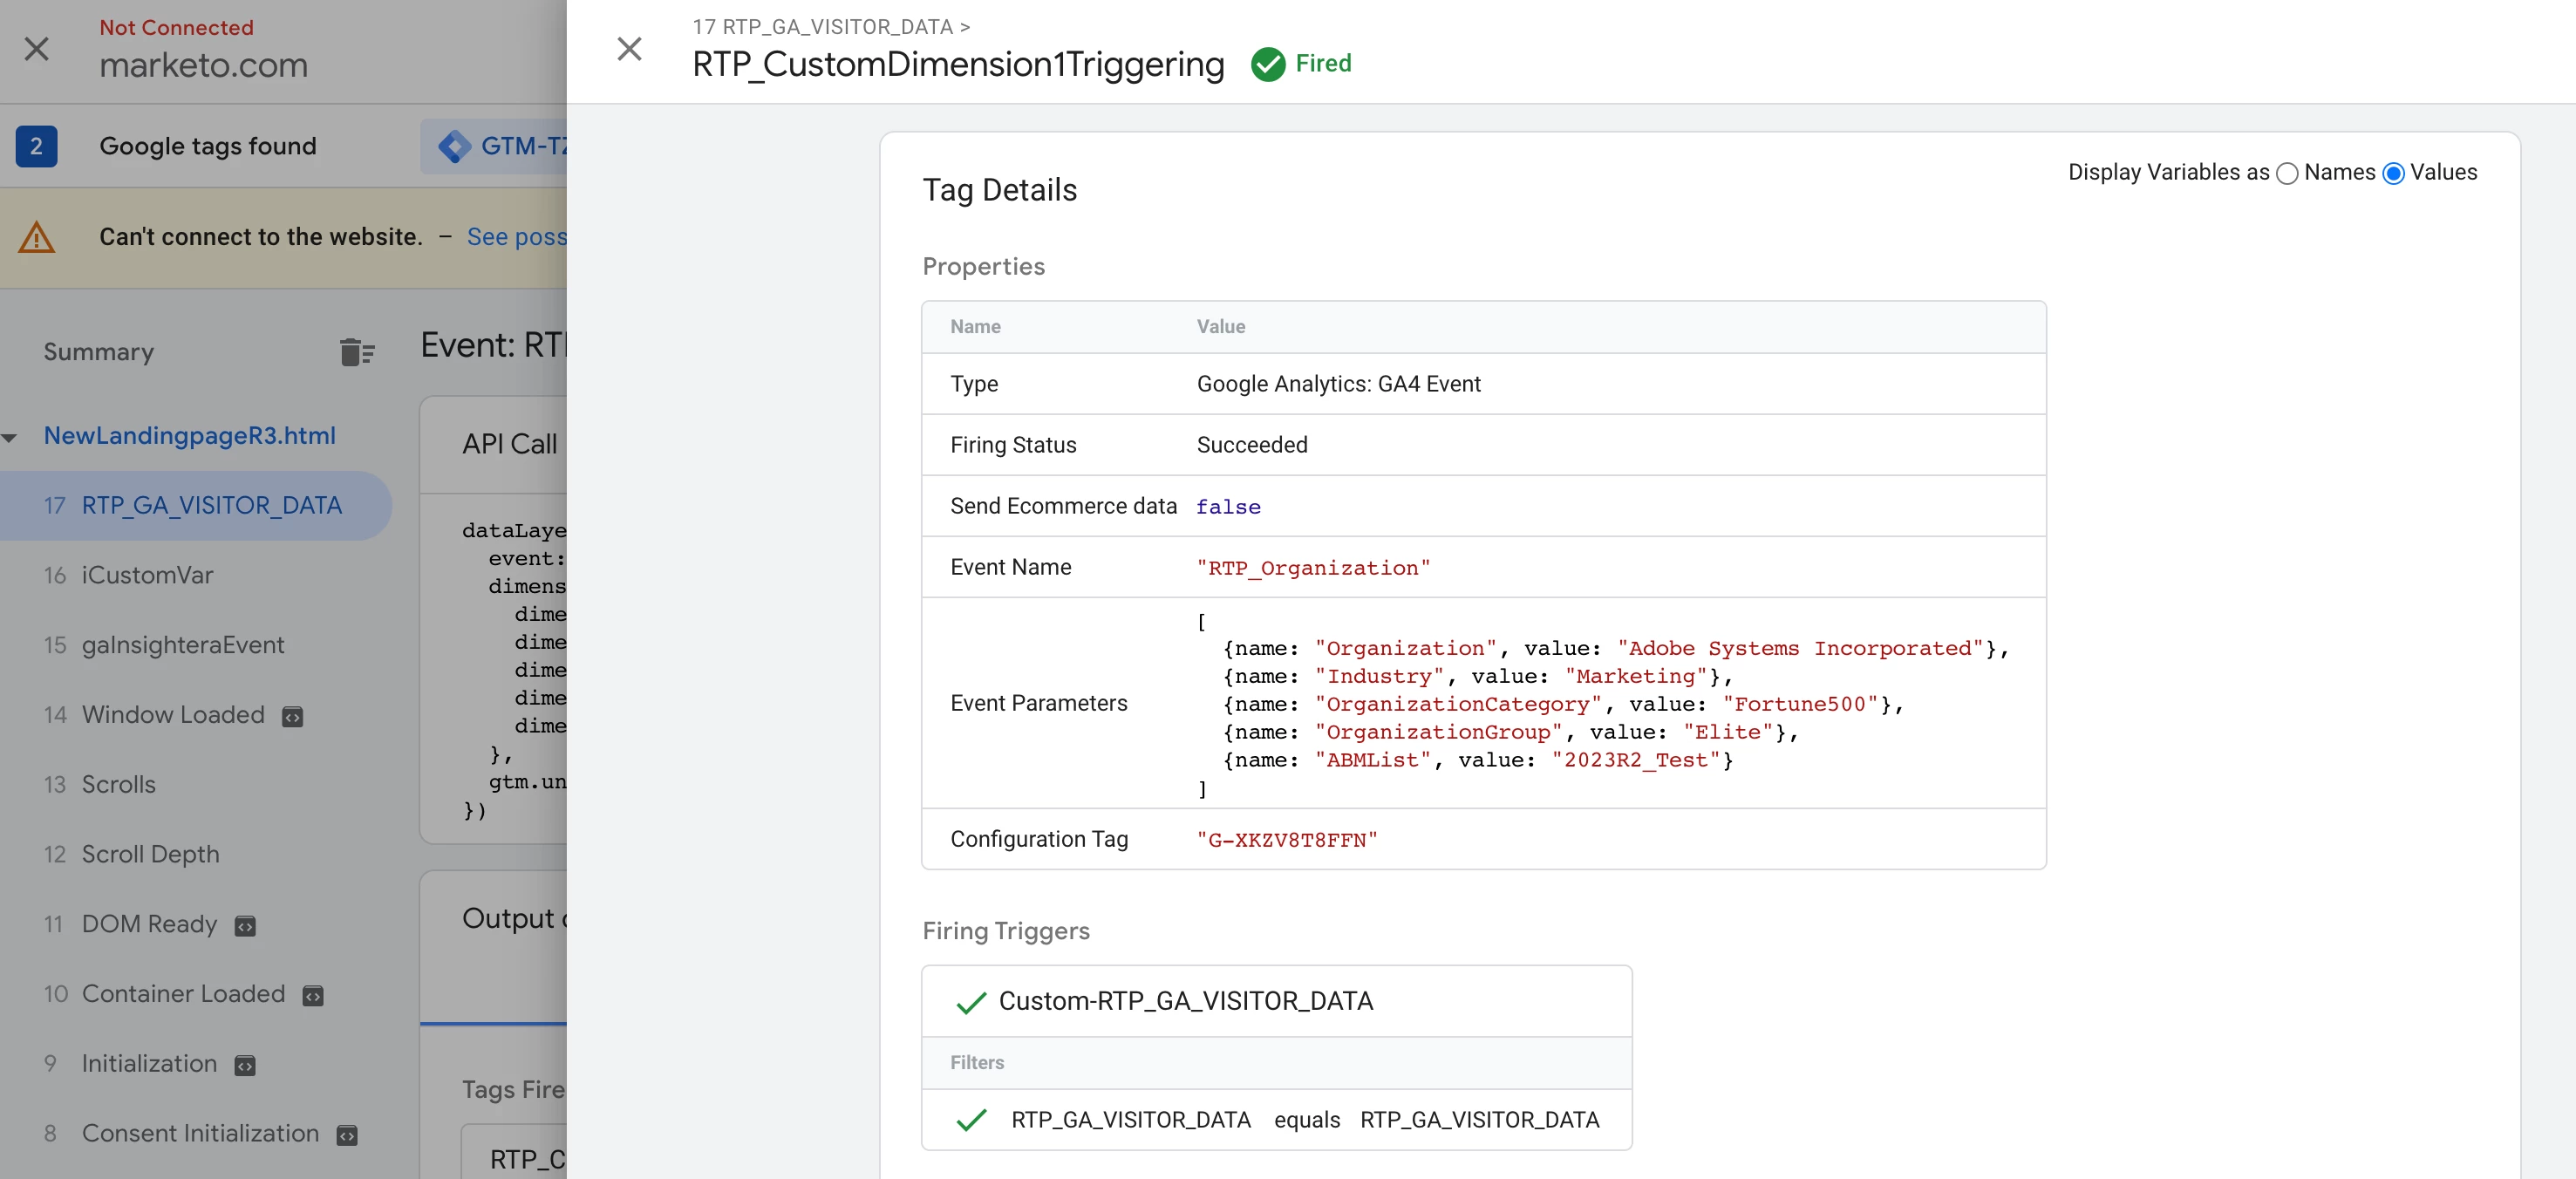Open the Custom-RTP_GA_VISITOR_DATA trigger
2576x1179 pixels.
point(1185,1001)
